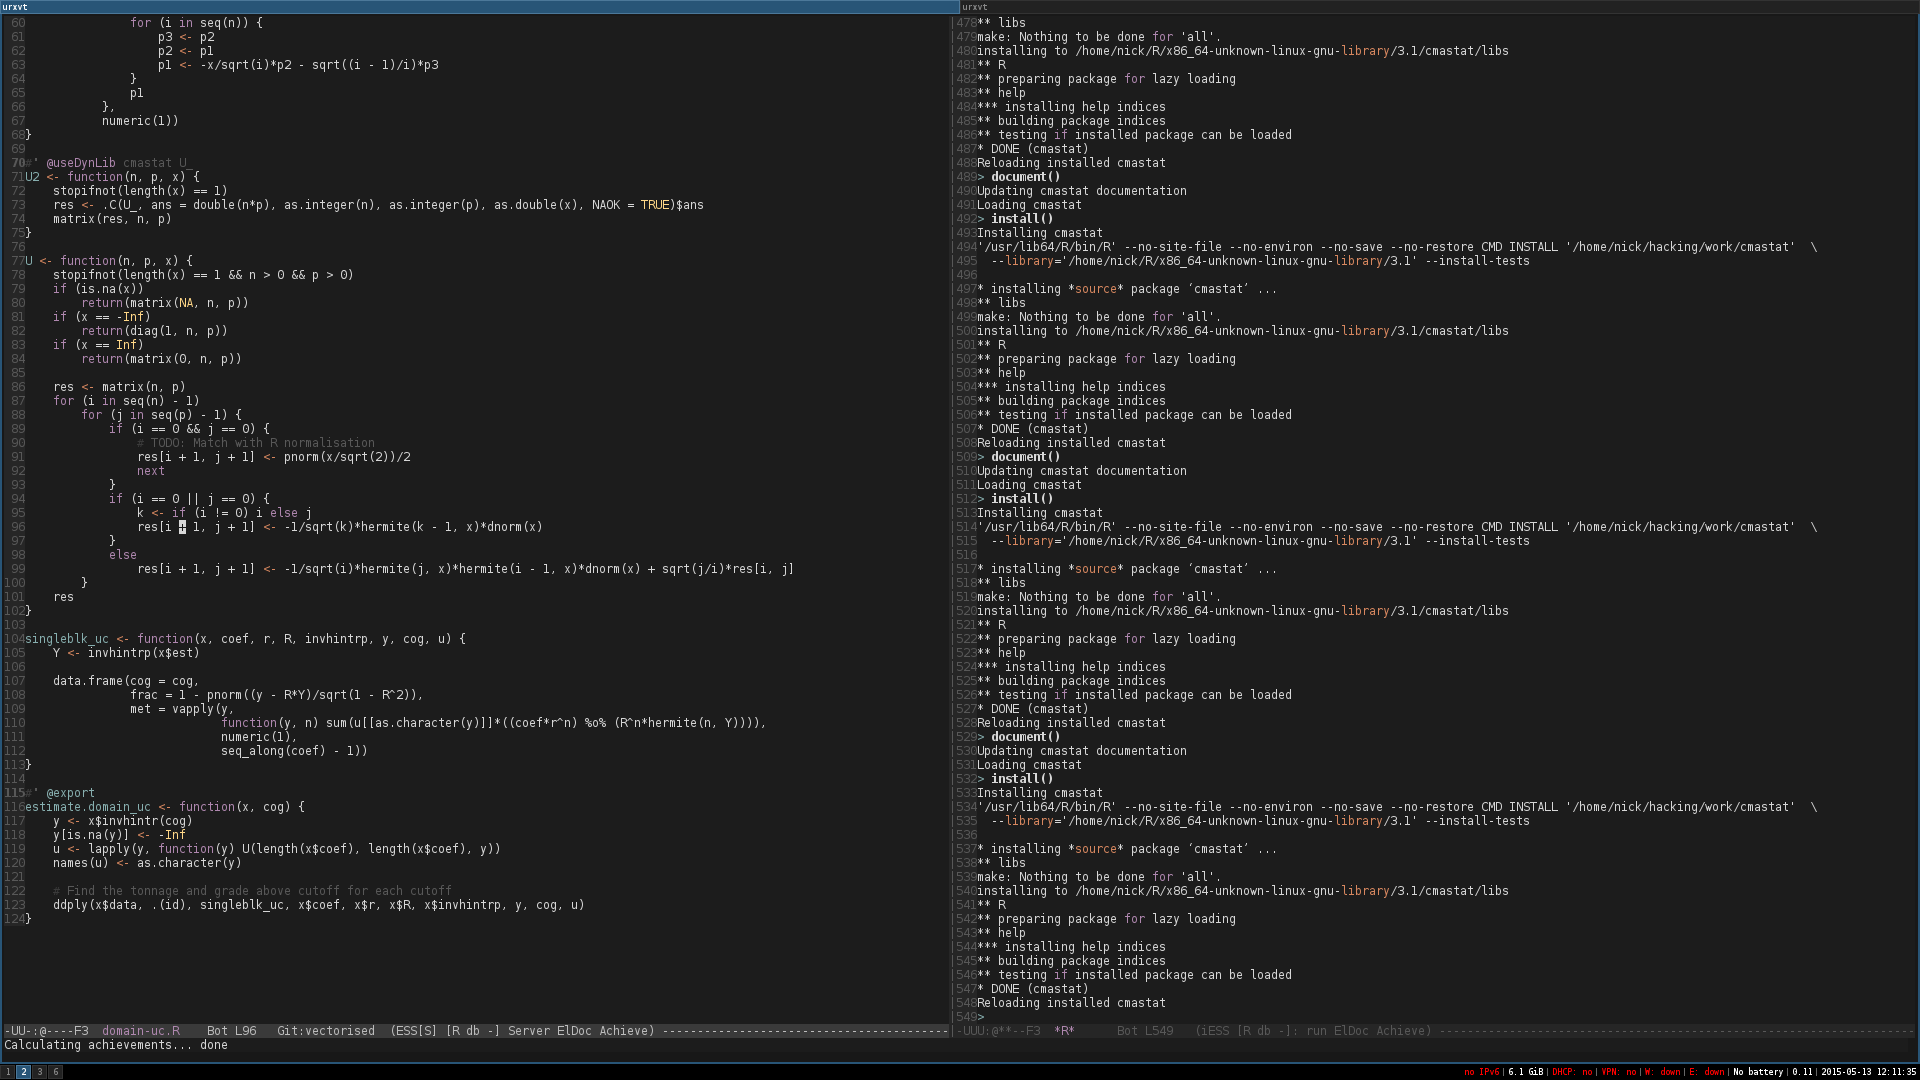Click 'Installing cmastat' on line 513

[x=1040, y=513]
